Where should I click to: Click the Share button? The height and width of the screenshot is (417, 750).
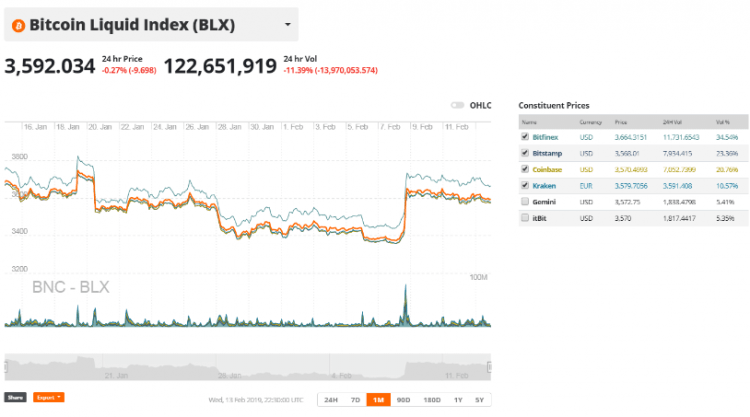[15, 397]
